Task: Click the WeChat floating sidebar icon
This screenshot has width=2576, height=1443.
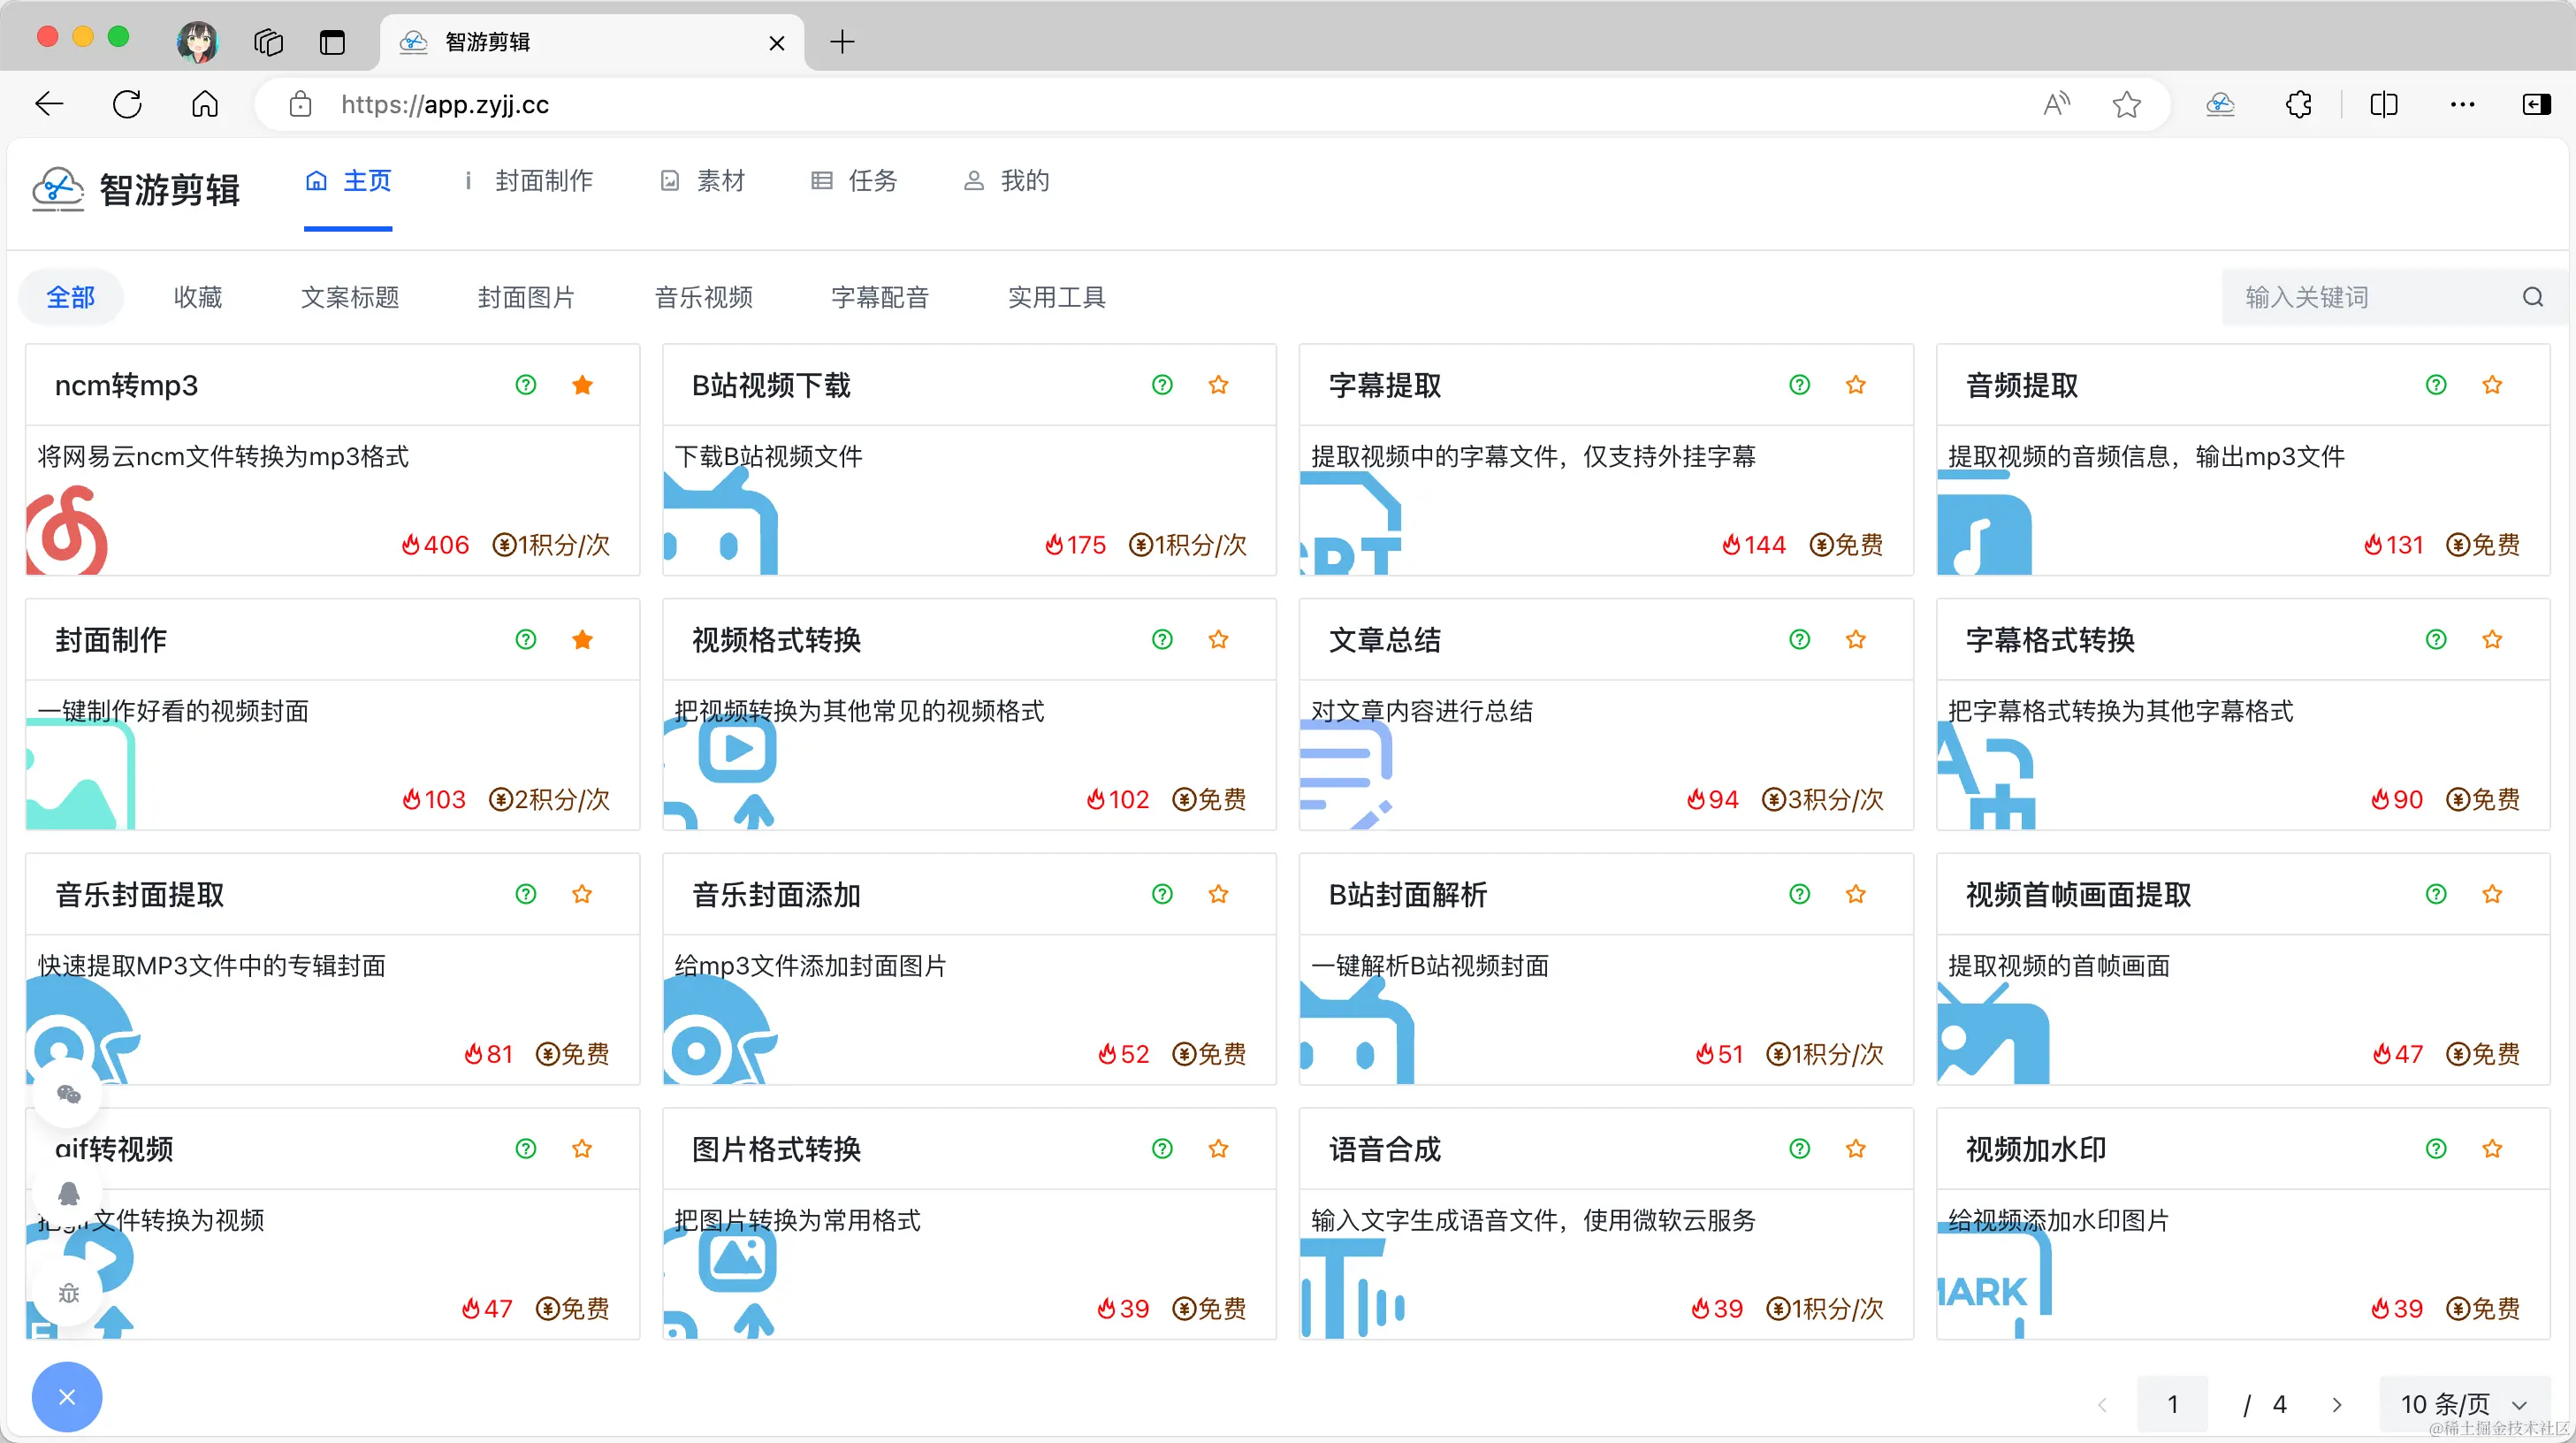Action: pyautogui.click(x=68, y=1094)
